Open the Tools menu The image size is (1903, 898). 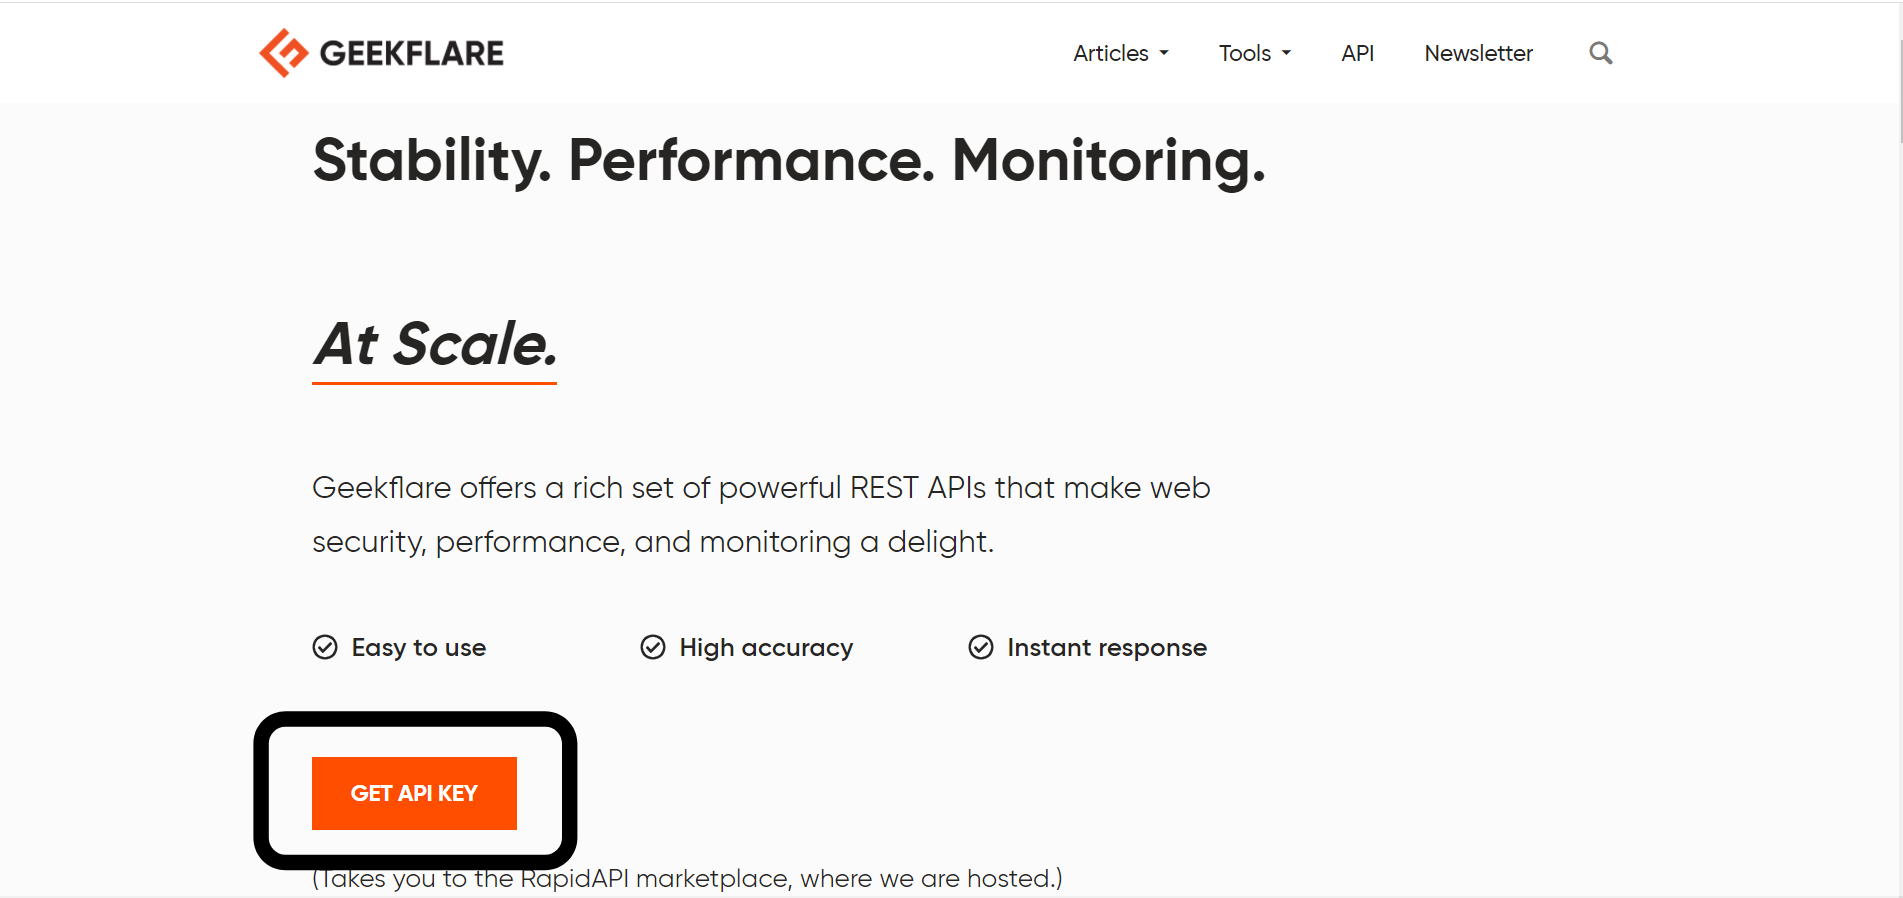click(1244, 53)
